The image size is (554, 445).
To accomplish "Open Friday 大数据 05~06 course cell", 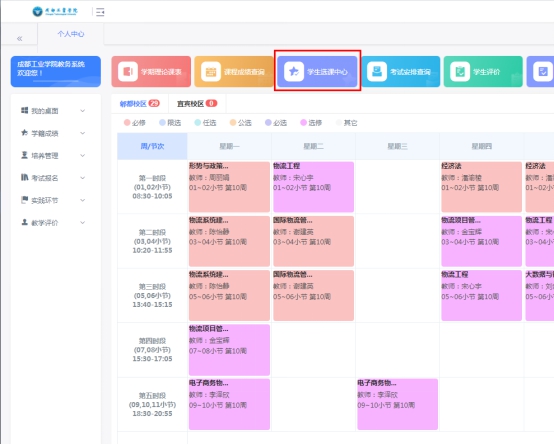I will pyautogui.click(x=540, y=295).
